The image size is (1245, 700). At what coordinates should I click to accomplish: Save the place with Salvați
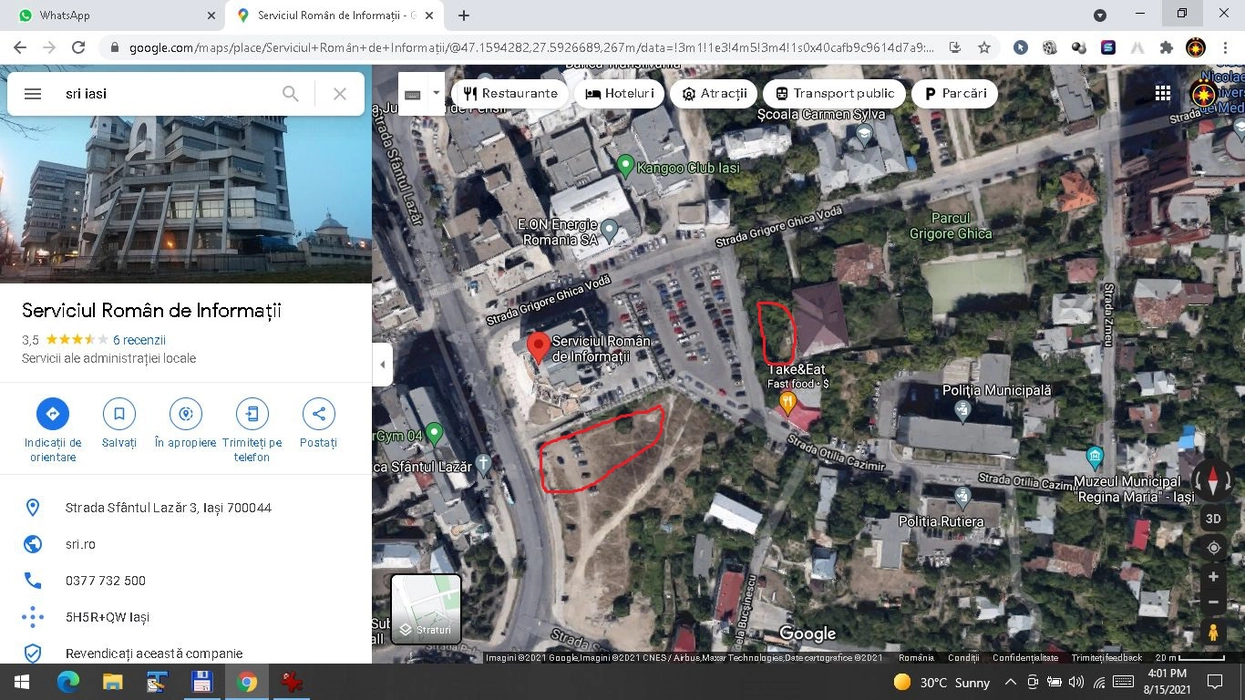coord(119,423)
